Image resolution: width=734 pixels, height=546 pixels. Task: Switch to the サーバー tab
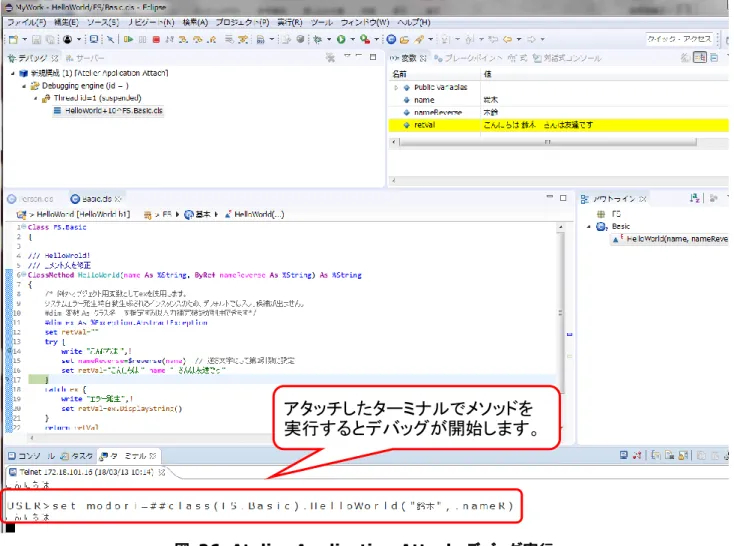click(85, 58)
